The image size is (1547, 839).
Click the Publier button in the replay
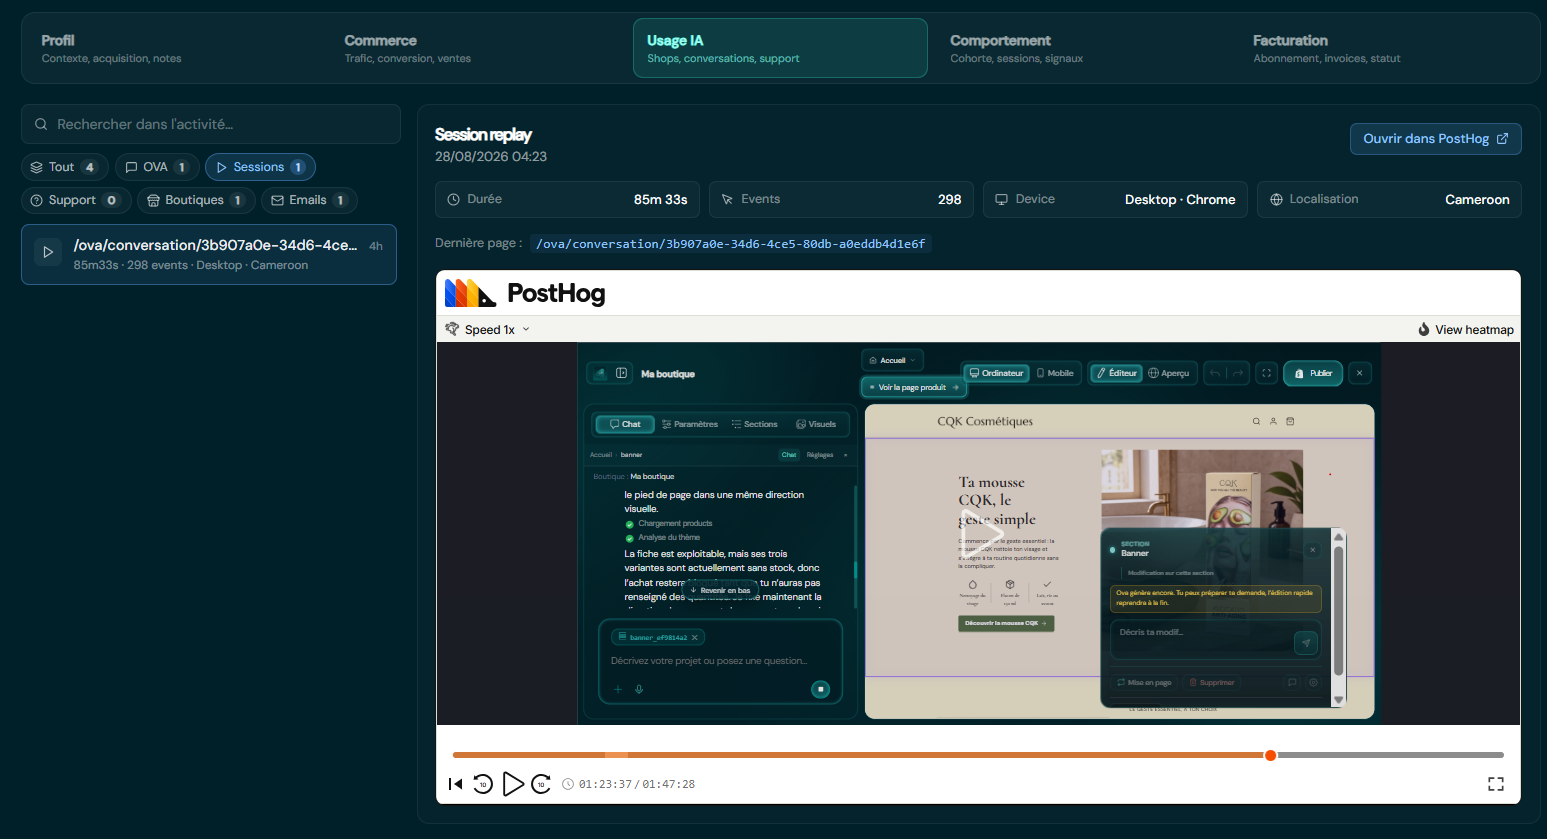tap(1313, 373)
